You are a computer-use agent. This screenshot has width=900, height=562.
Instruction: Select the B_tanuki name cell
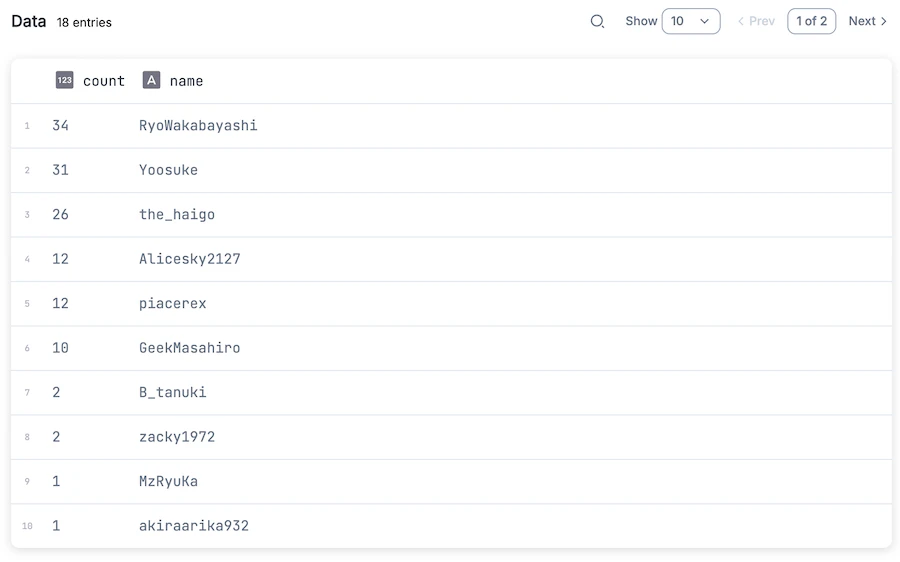pos(172,393)
